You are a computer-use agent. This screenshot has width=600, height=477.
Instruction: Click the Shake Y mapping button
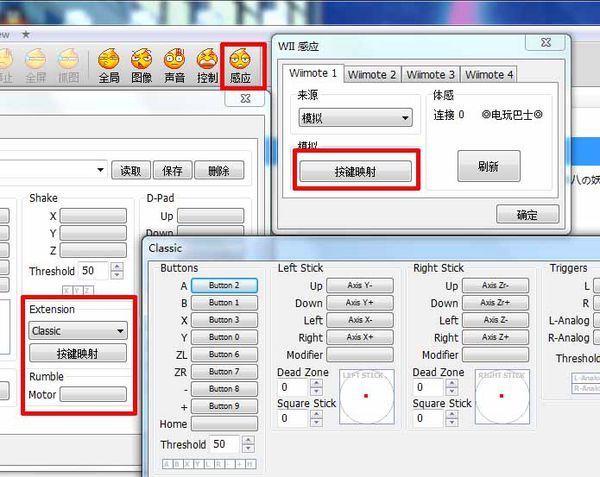[93, 233]
